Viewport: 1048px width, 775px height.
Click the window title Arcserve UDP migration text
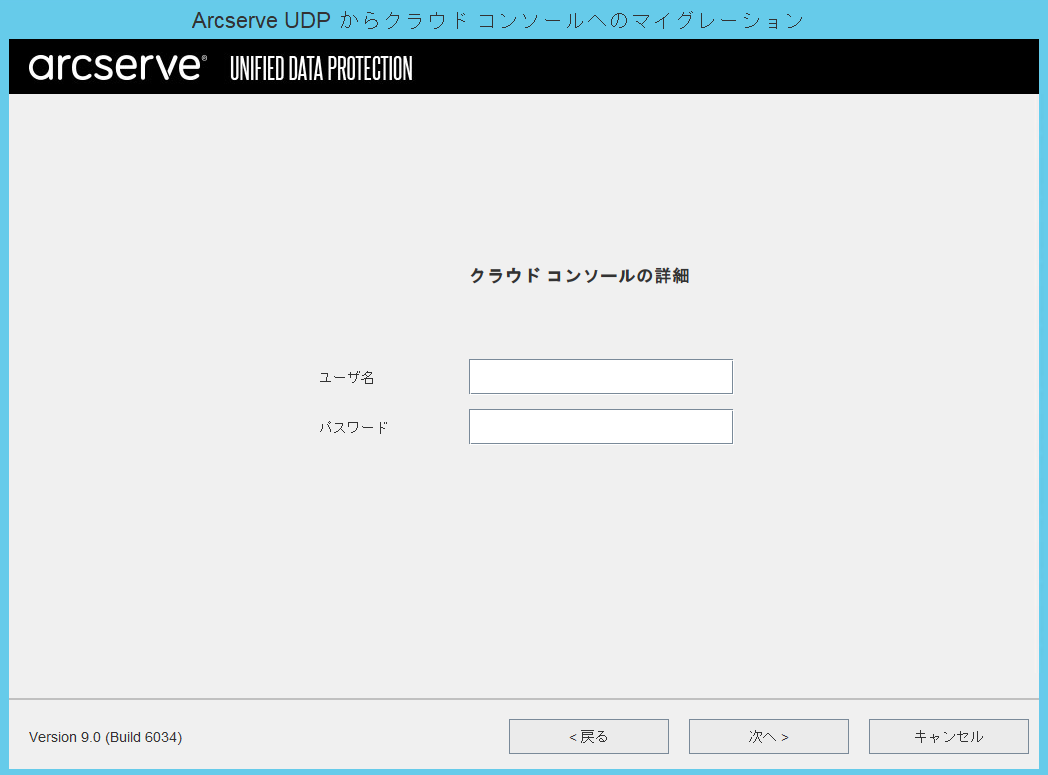click(x=498, y=20)
